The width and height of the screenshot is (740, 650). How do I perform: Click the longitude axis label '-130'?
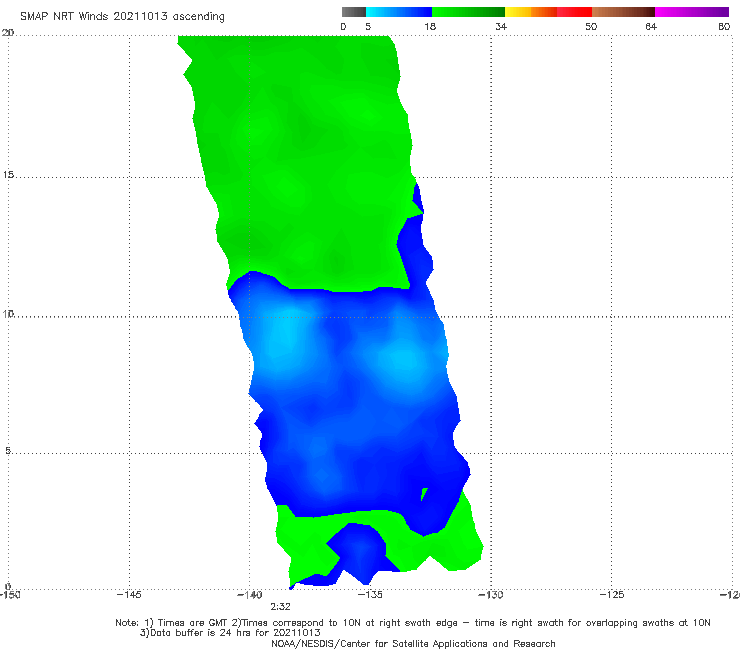point(491,595)
